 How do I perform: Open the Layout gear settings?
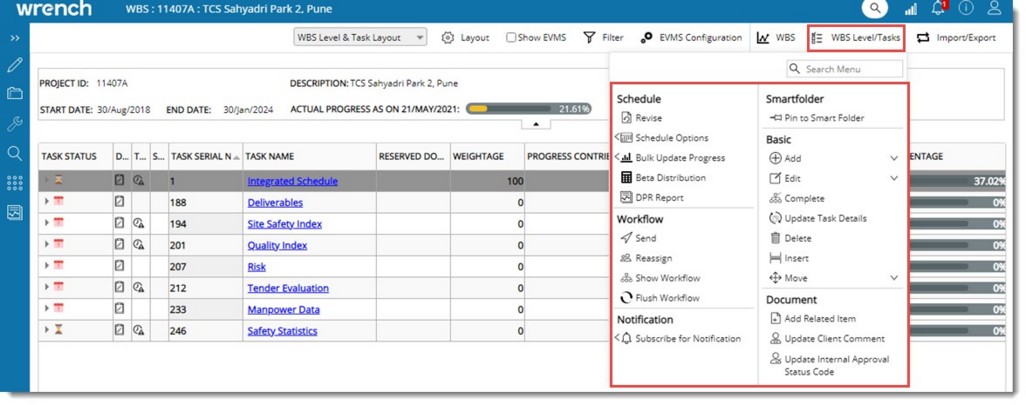tap(465, 38)
